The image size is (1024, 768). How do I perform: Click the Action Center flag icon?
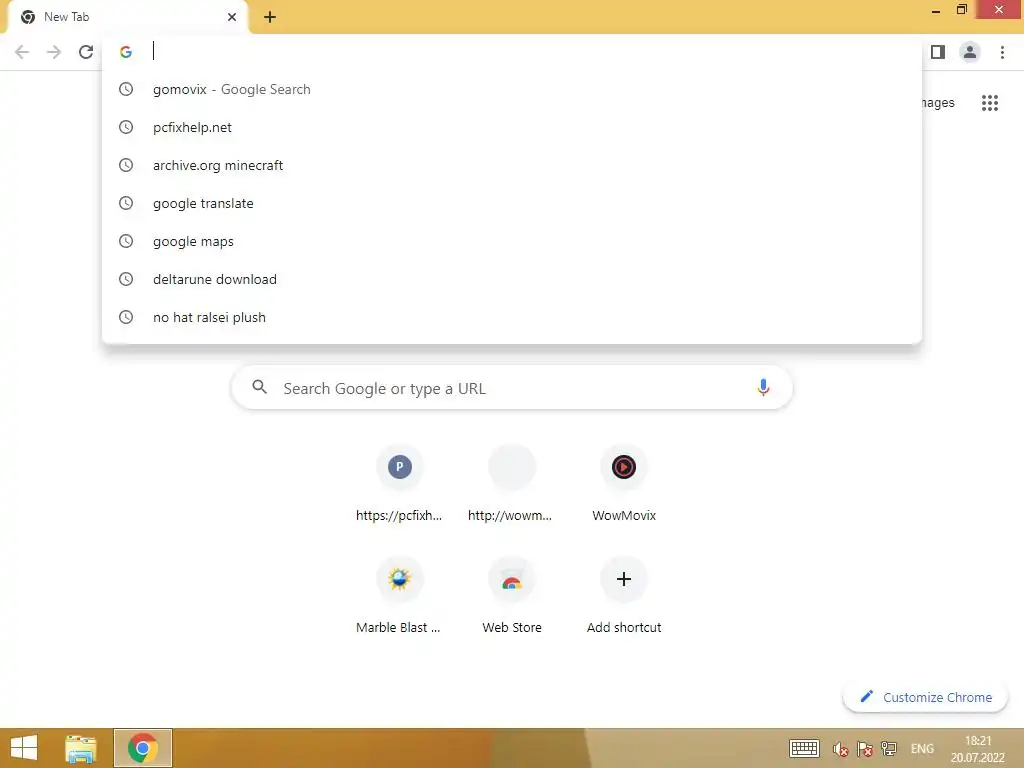[865, 749]
